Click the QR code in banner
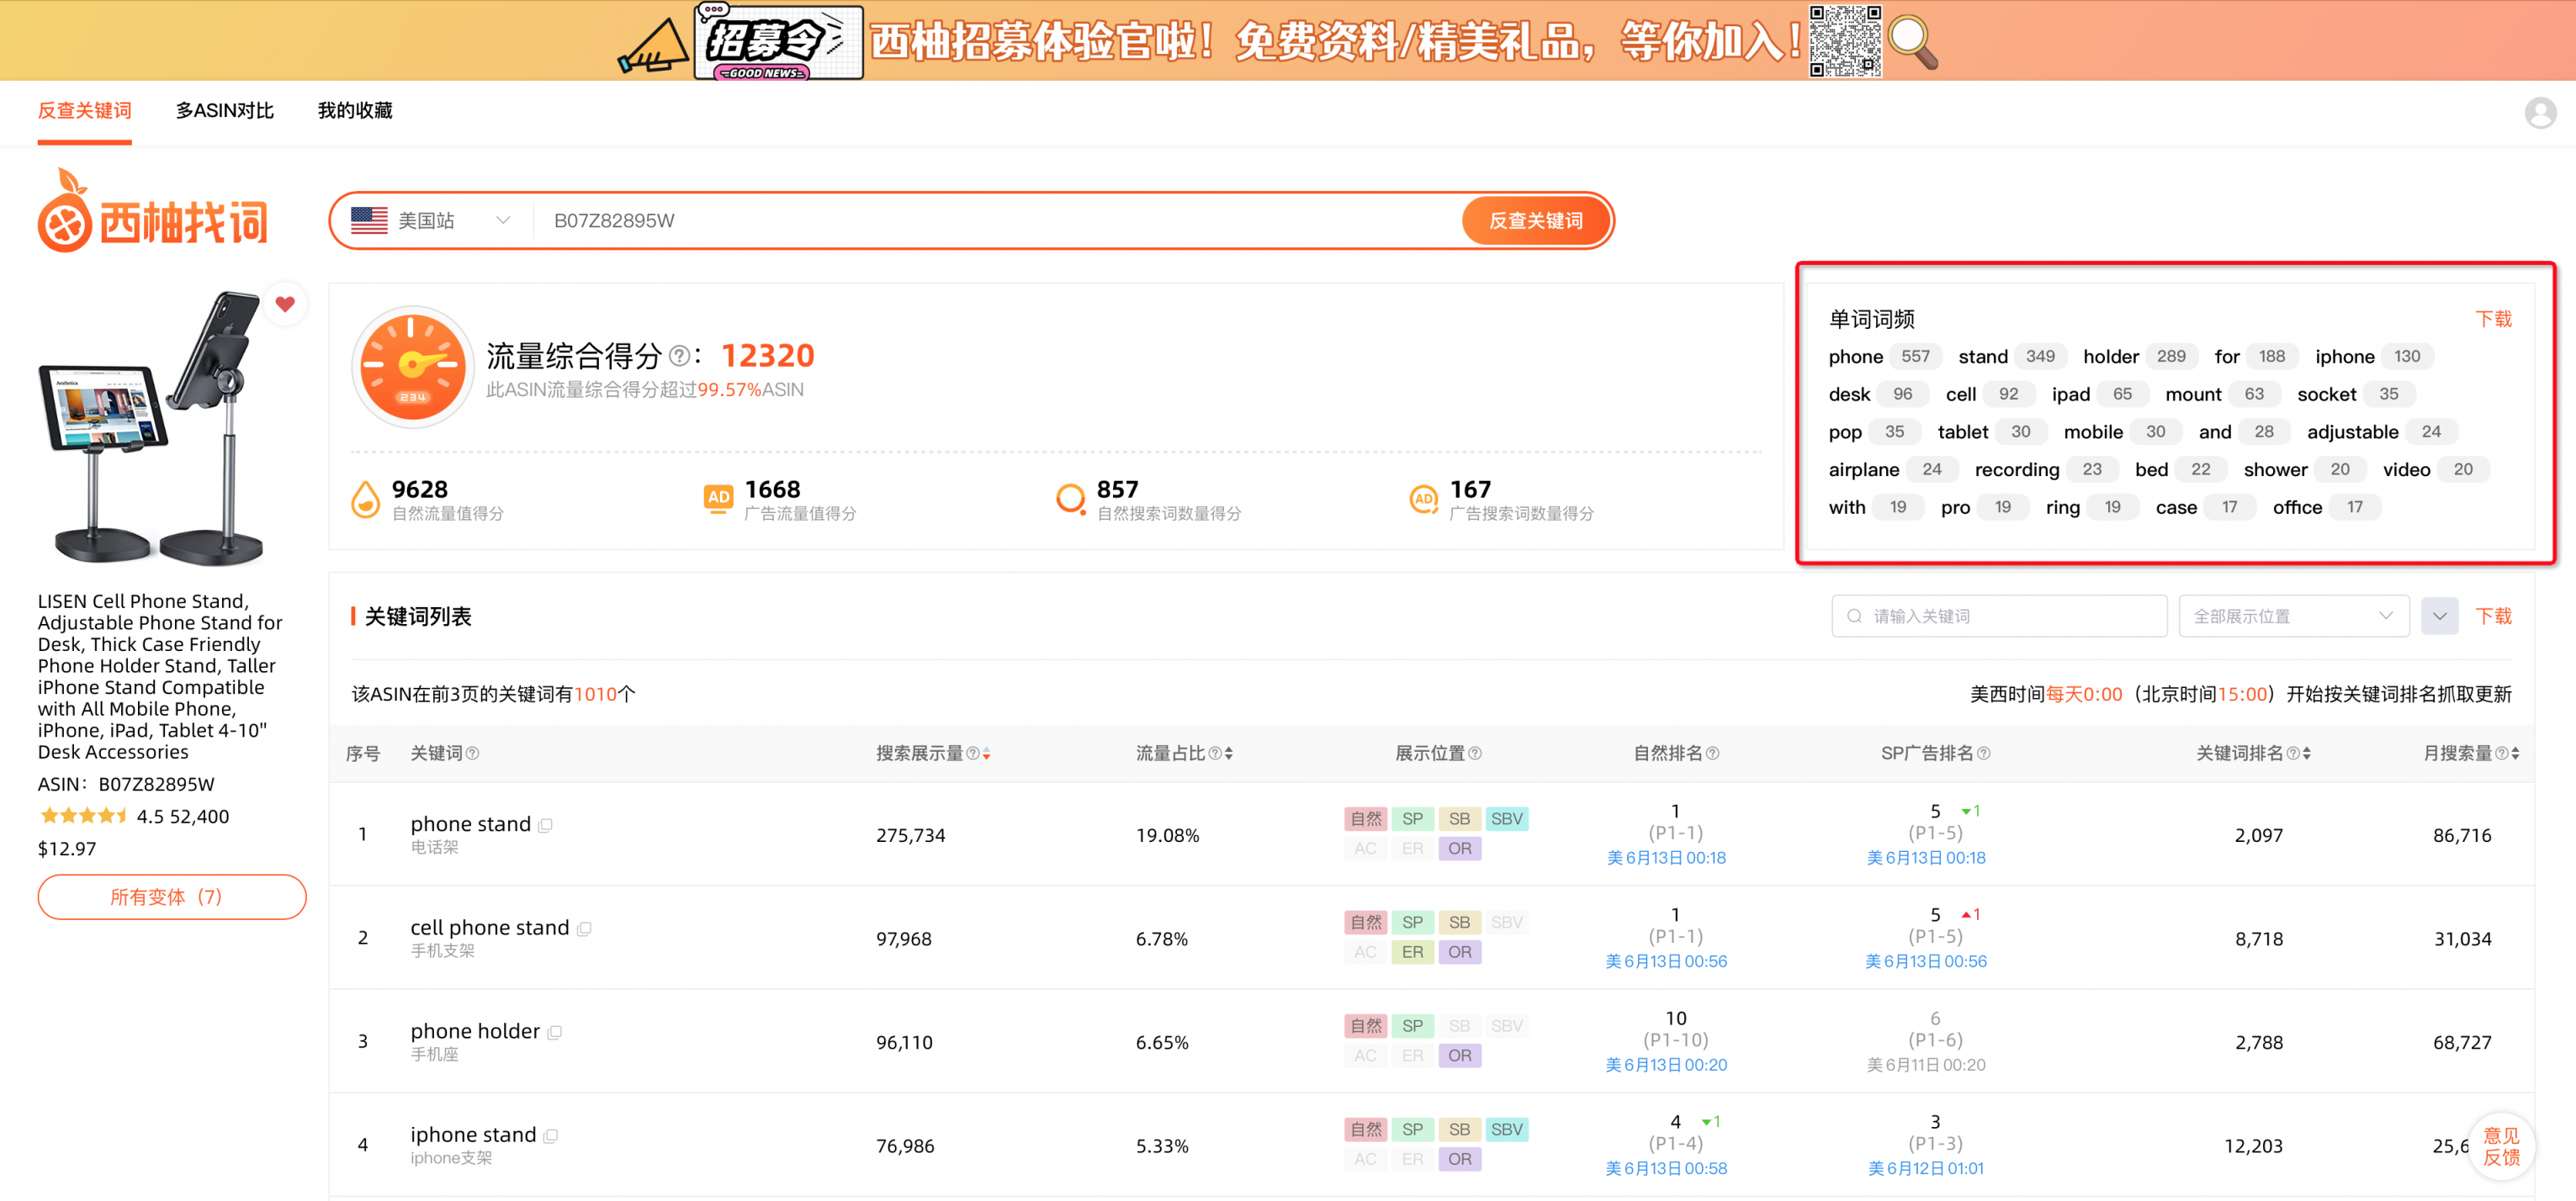2576x1201 pixels. [x=1845, y=41]
